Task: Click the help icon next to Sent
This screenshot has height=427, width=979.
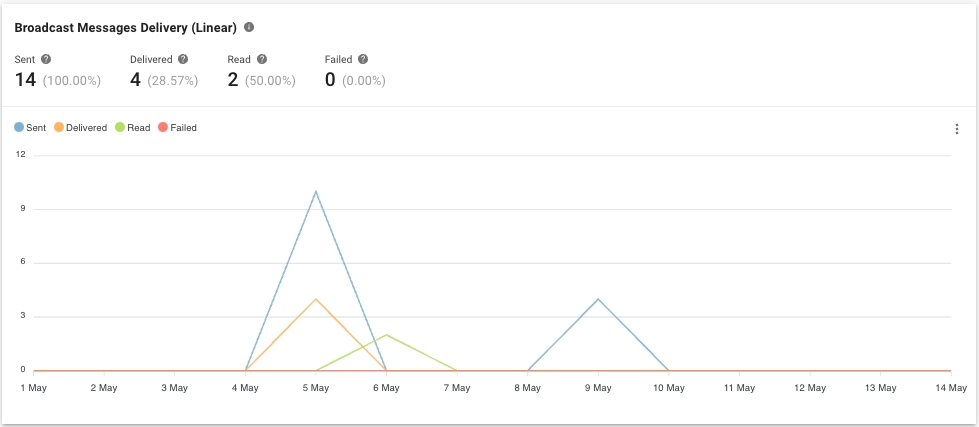Action: click(46, 60)
